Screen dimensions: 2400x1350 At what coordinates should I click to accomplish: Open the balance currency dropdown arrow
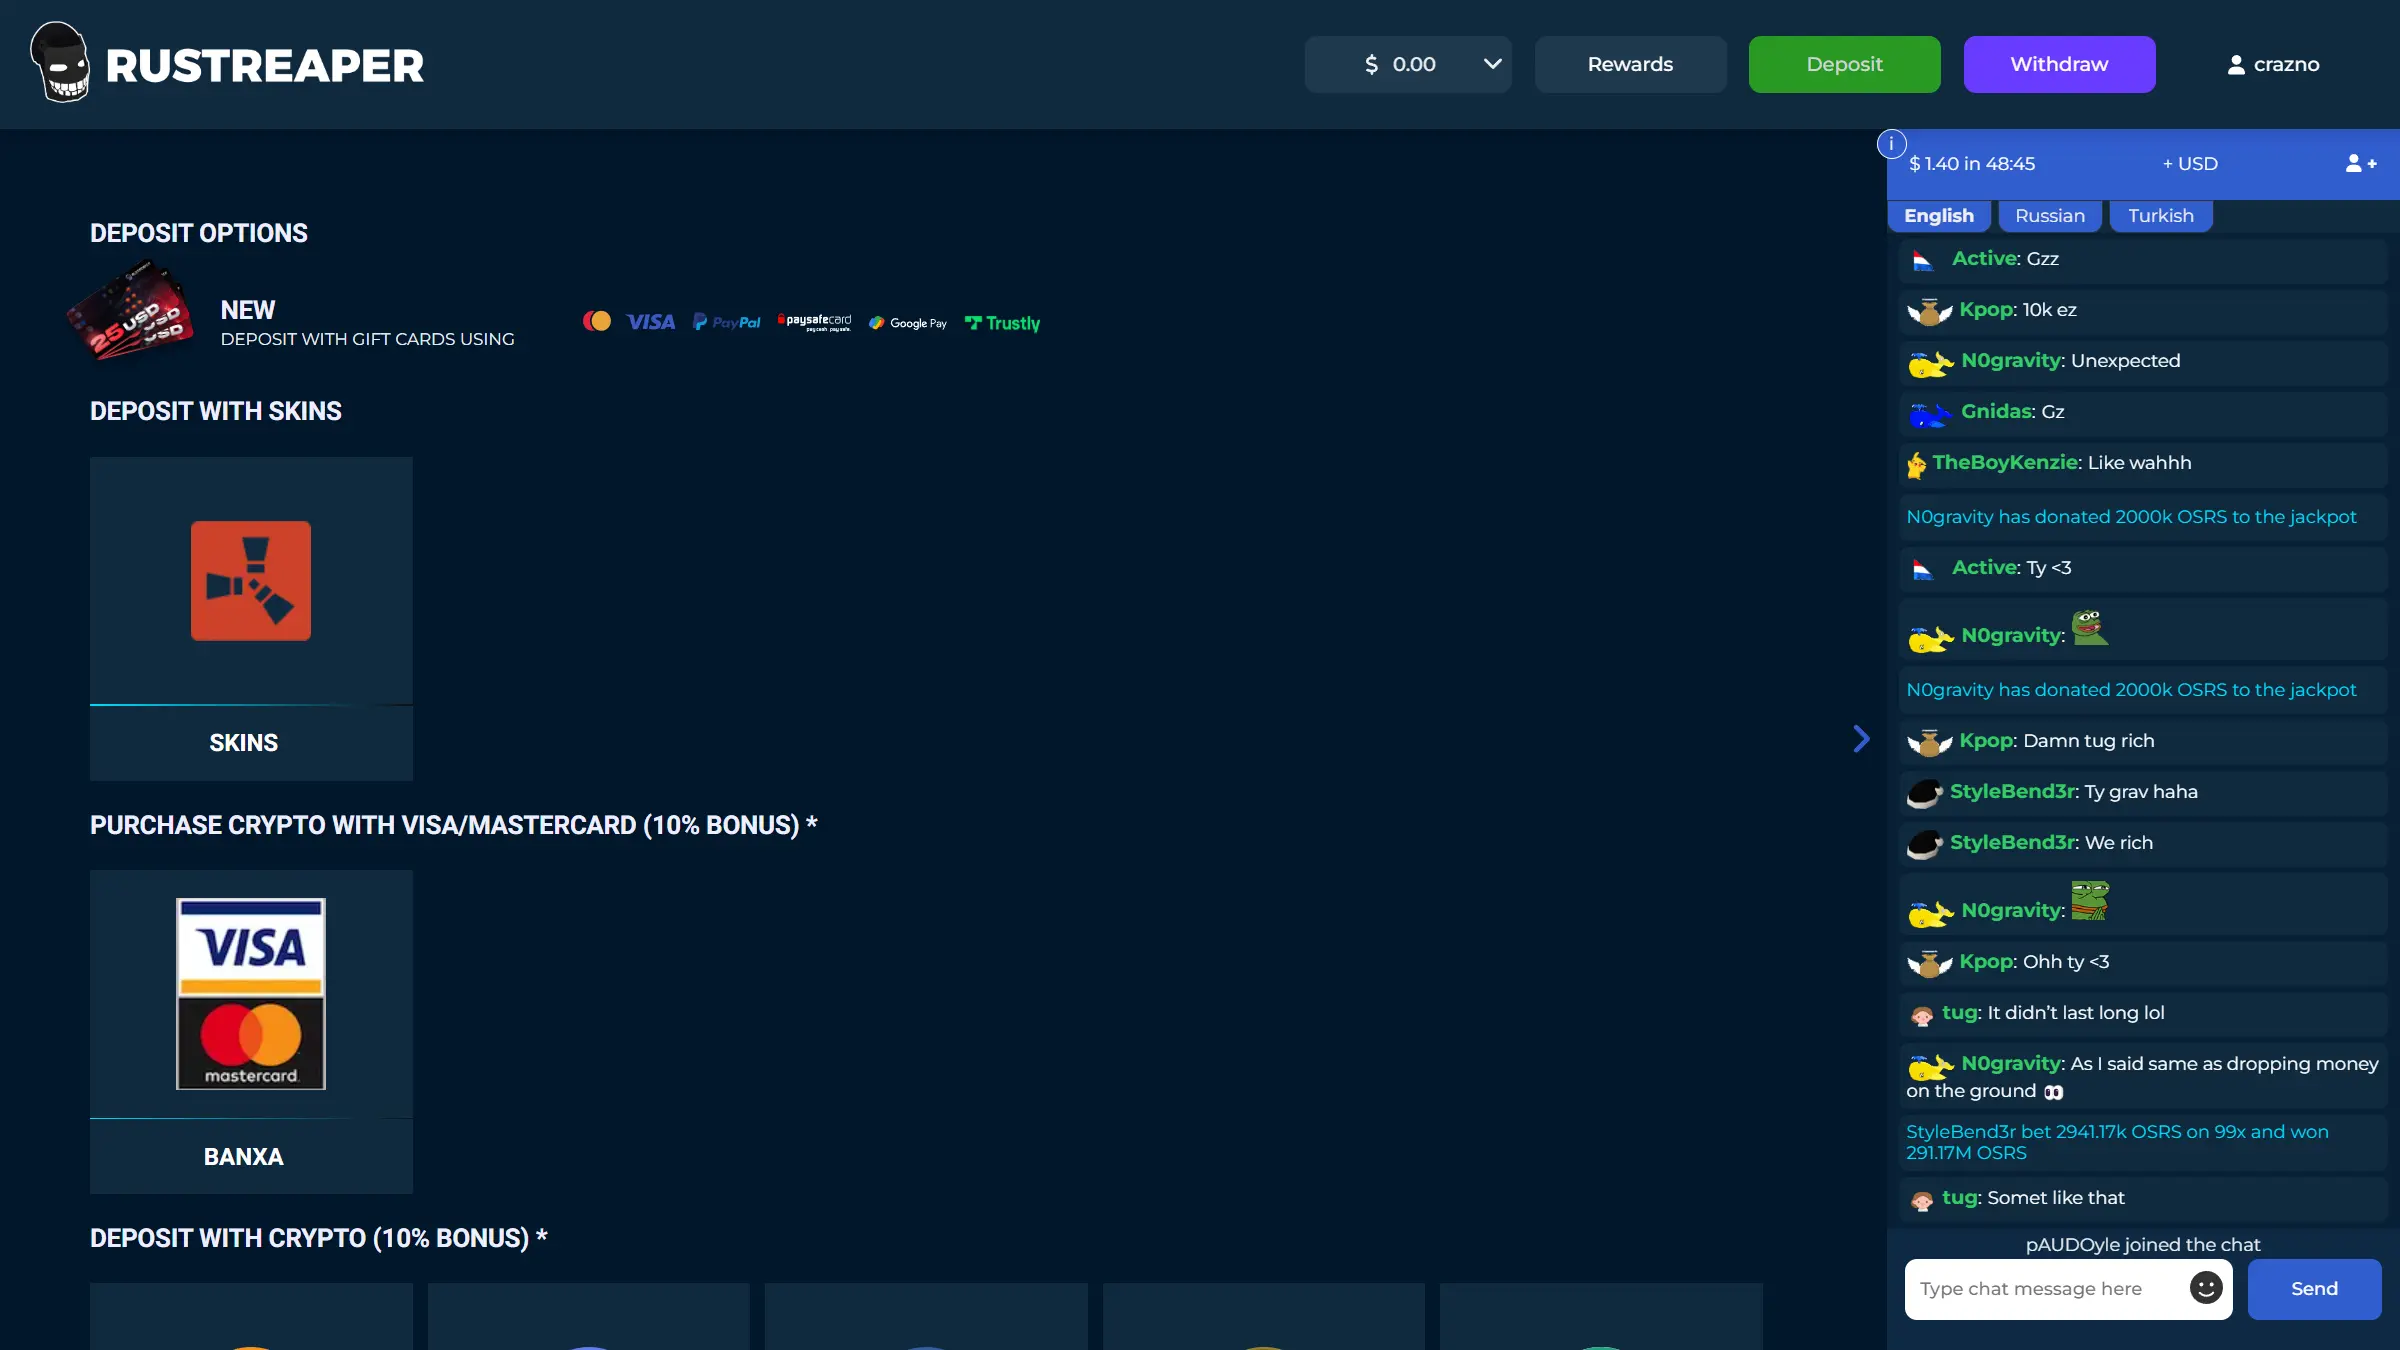[1492, 64]
